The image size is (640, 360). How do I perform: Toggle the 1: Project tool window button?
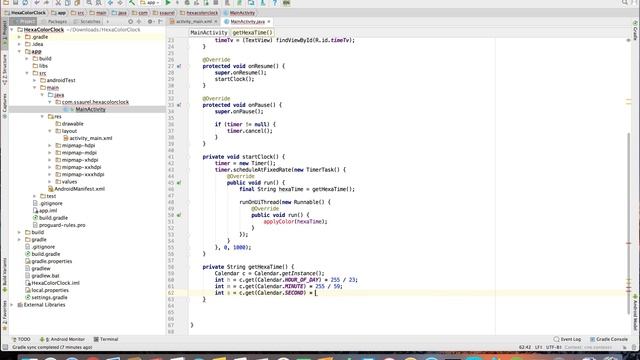pyautogui.click(x=4, y=33)
